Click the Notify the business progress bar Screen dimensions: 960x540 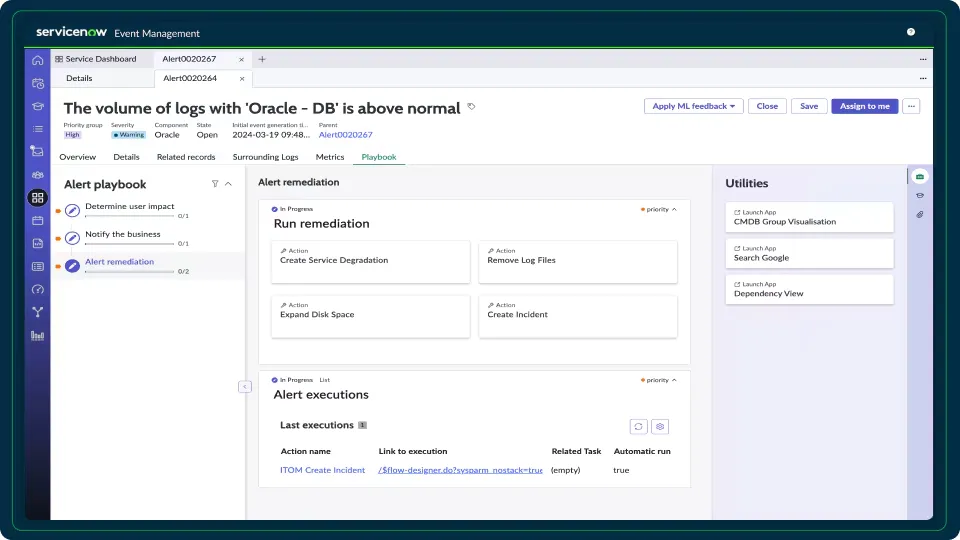coord(129,244)
